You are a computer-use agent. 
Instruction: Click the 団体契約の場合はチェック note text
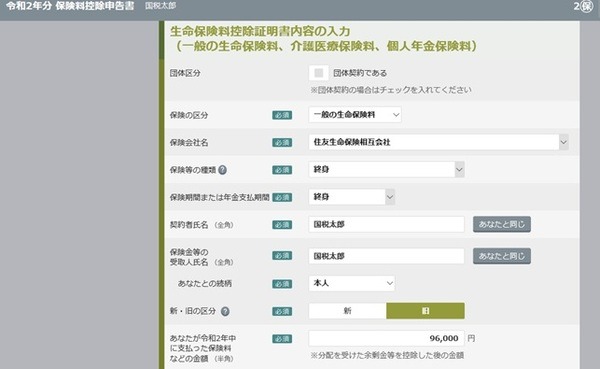click(x=391, y=90)
